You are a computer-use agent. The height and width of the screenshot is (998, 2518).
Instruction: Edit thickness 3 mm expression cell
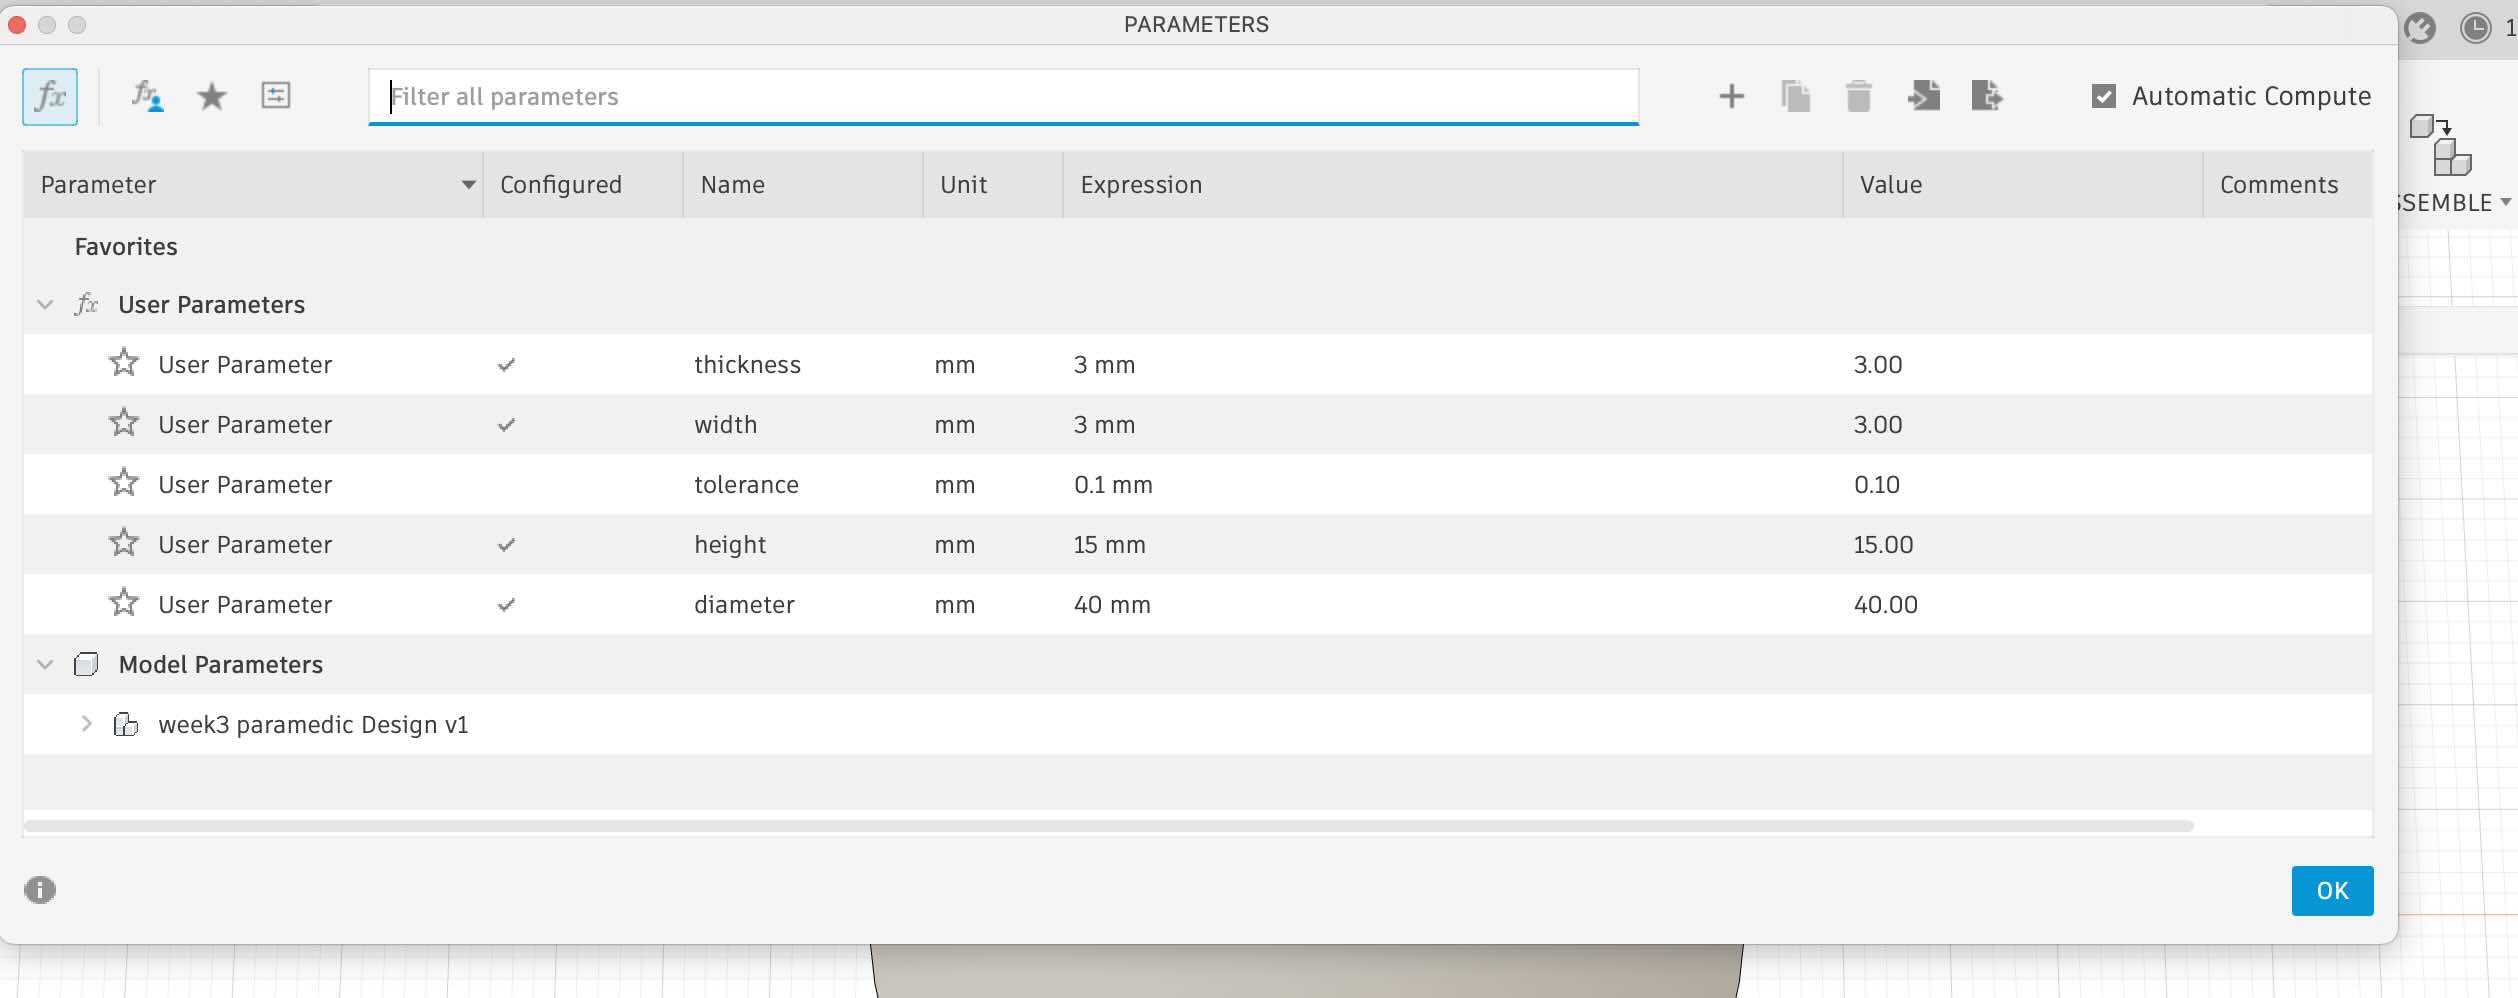1453,365
